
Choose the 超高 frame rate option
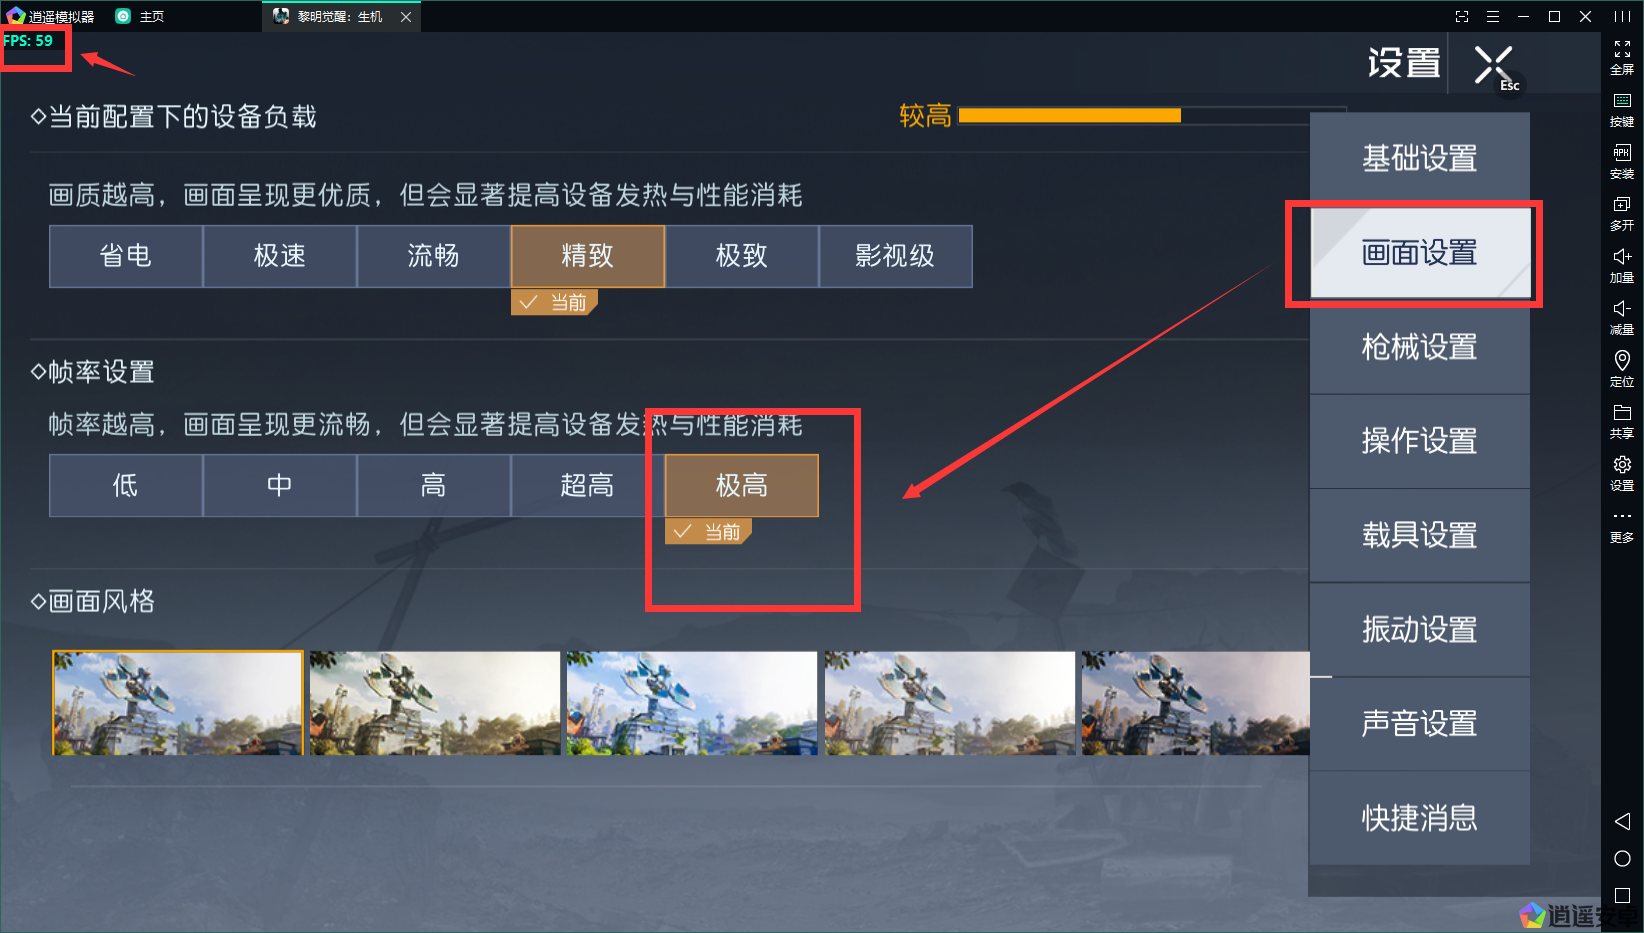[x=588, y=486]
